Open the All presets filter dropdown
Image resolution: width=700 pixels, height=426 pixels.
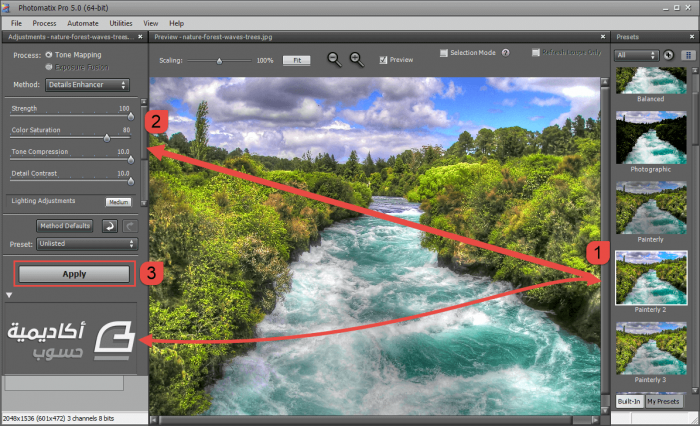pyautogui.click(x=637, y=55)
